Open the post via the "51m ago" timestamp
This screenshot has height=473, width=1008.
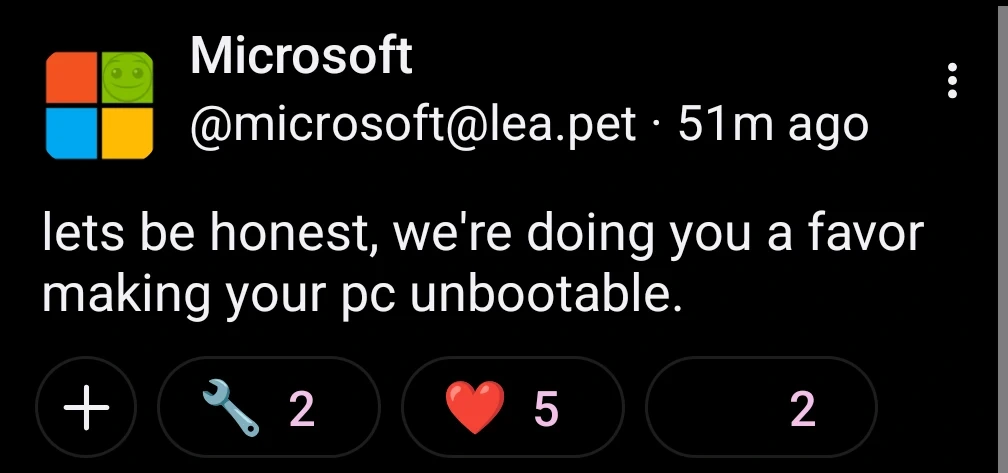pos(773,125)
